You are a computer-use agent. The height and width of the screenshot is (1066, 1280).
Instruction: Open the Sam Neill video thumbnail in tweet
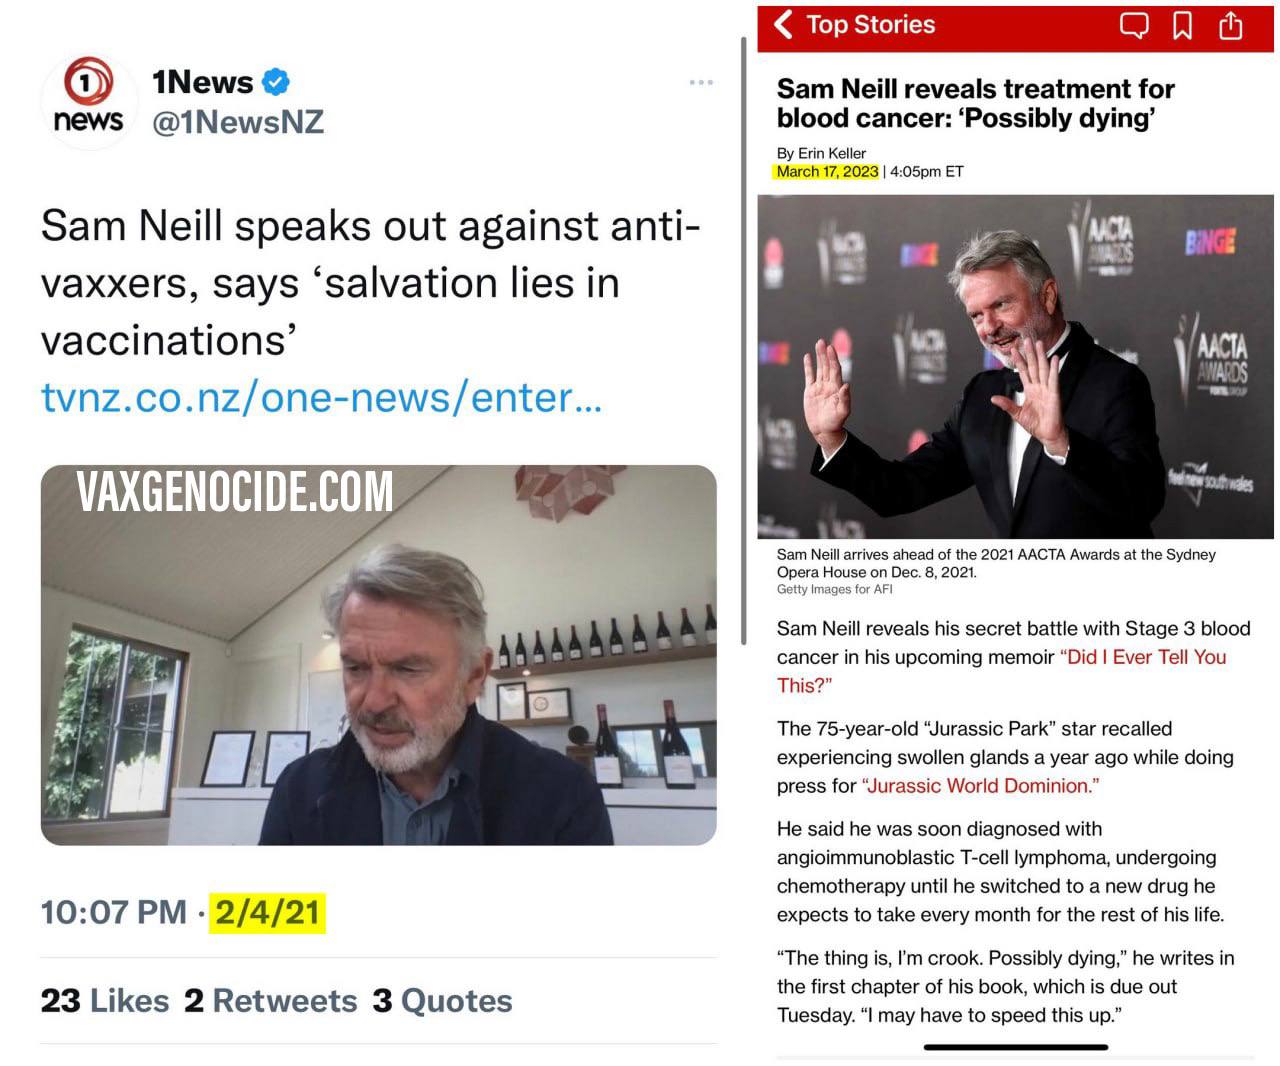pyautogui.click(x=379, y=655)
